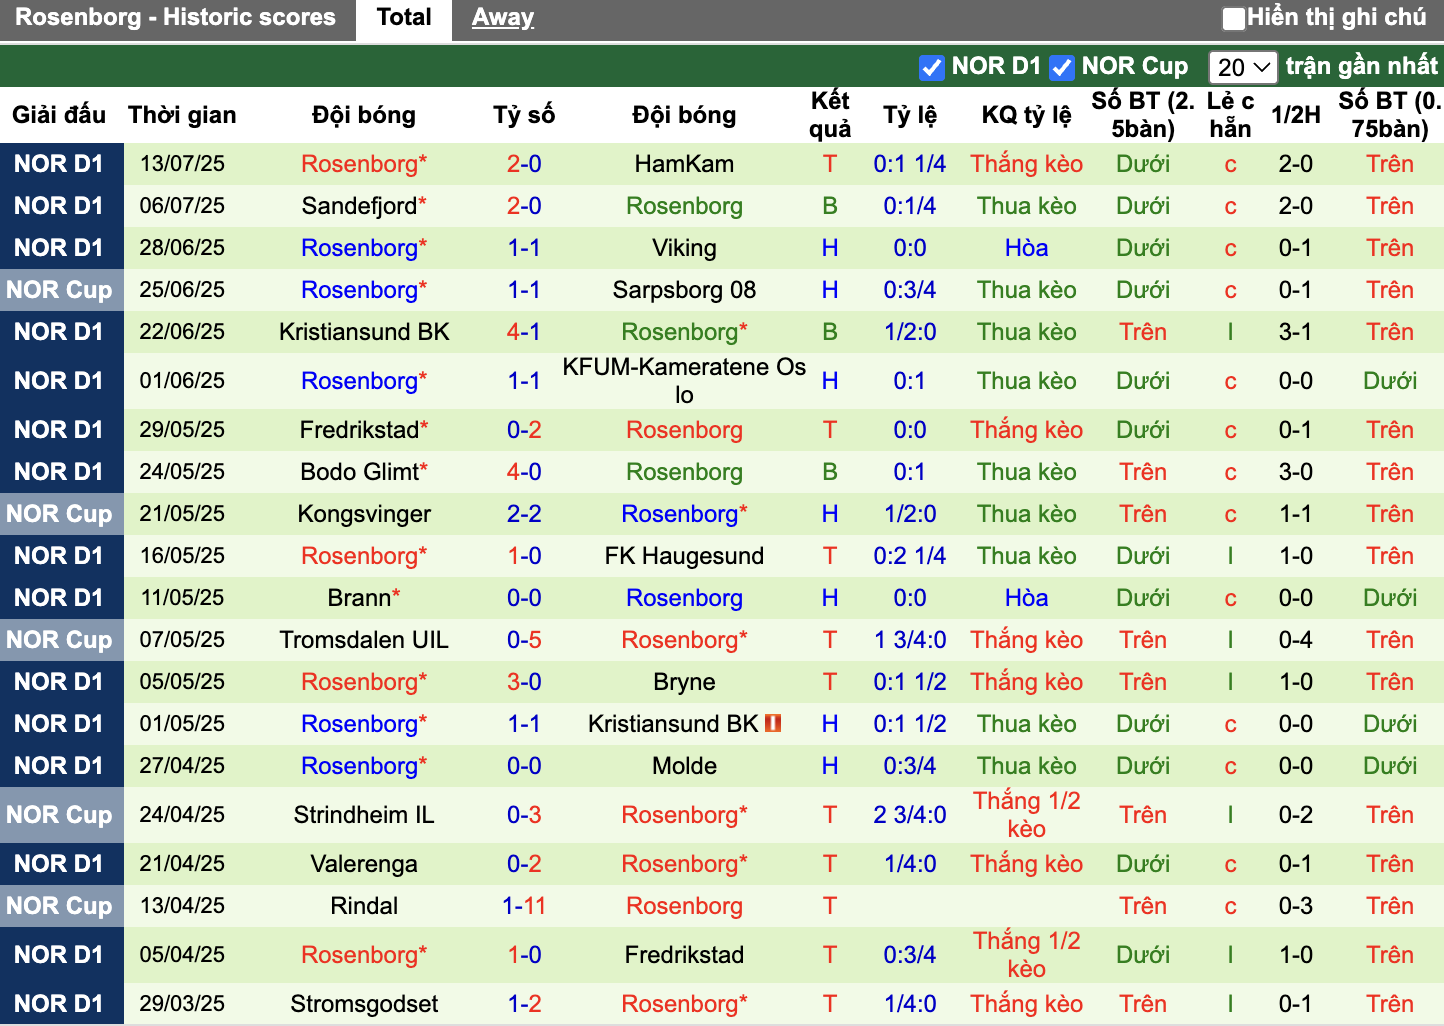The width and height of the screenshot is (1444, 1026).
Task: Click the 1/2H column header
Action: (x=1296, y=115)
